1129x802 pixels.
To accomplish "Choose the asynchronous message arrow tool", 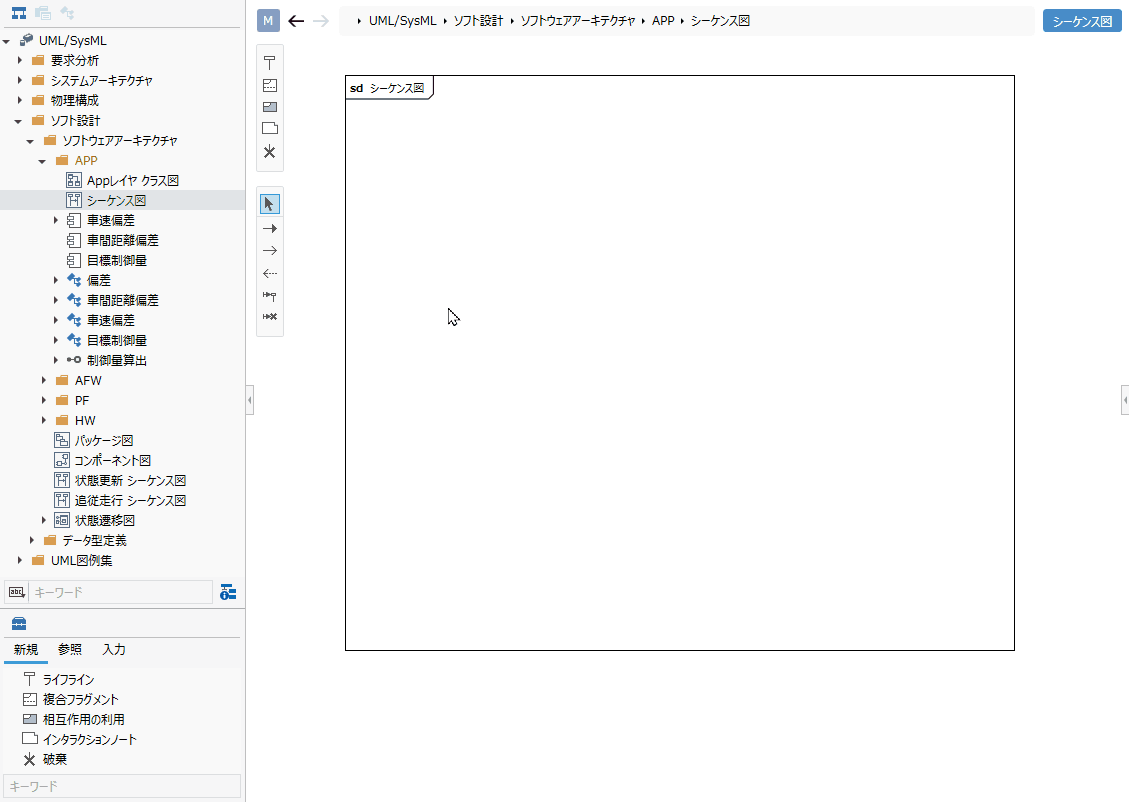I will [x=269, y=251].
